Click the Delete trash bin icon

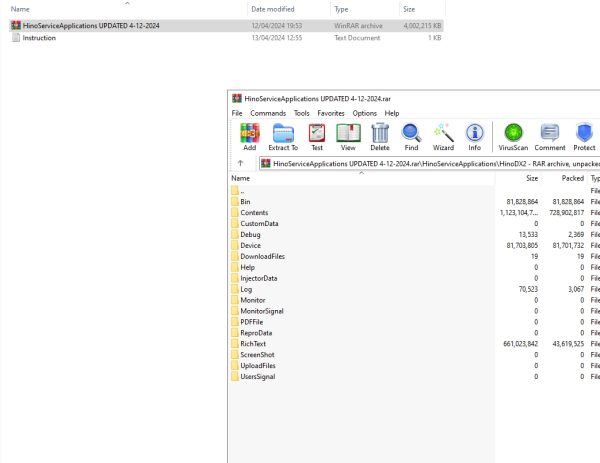pyautogui.click(x=380, y=133)
